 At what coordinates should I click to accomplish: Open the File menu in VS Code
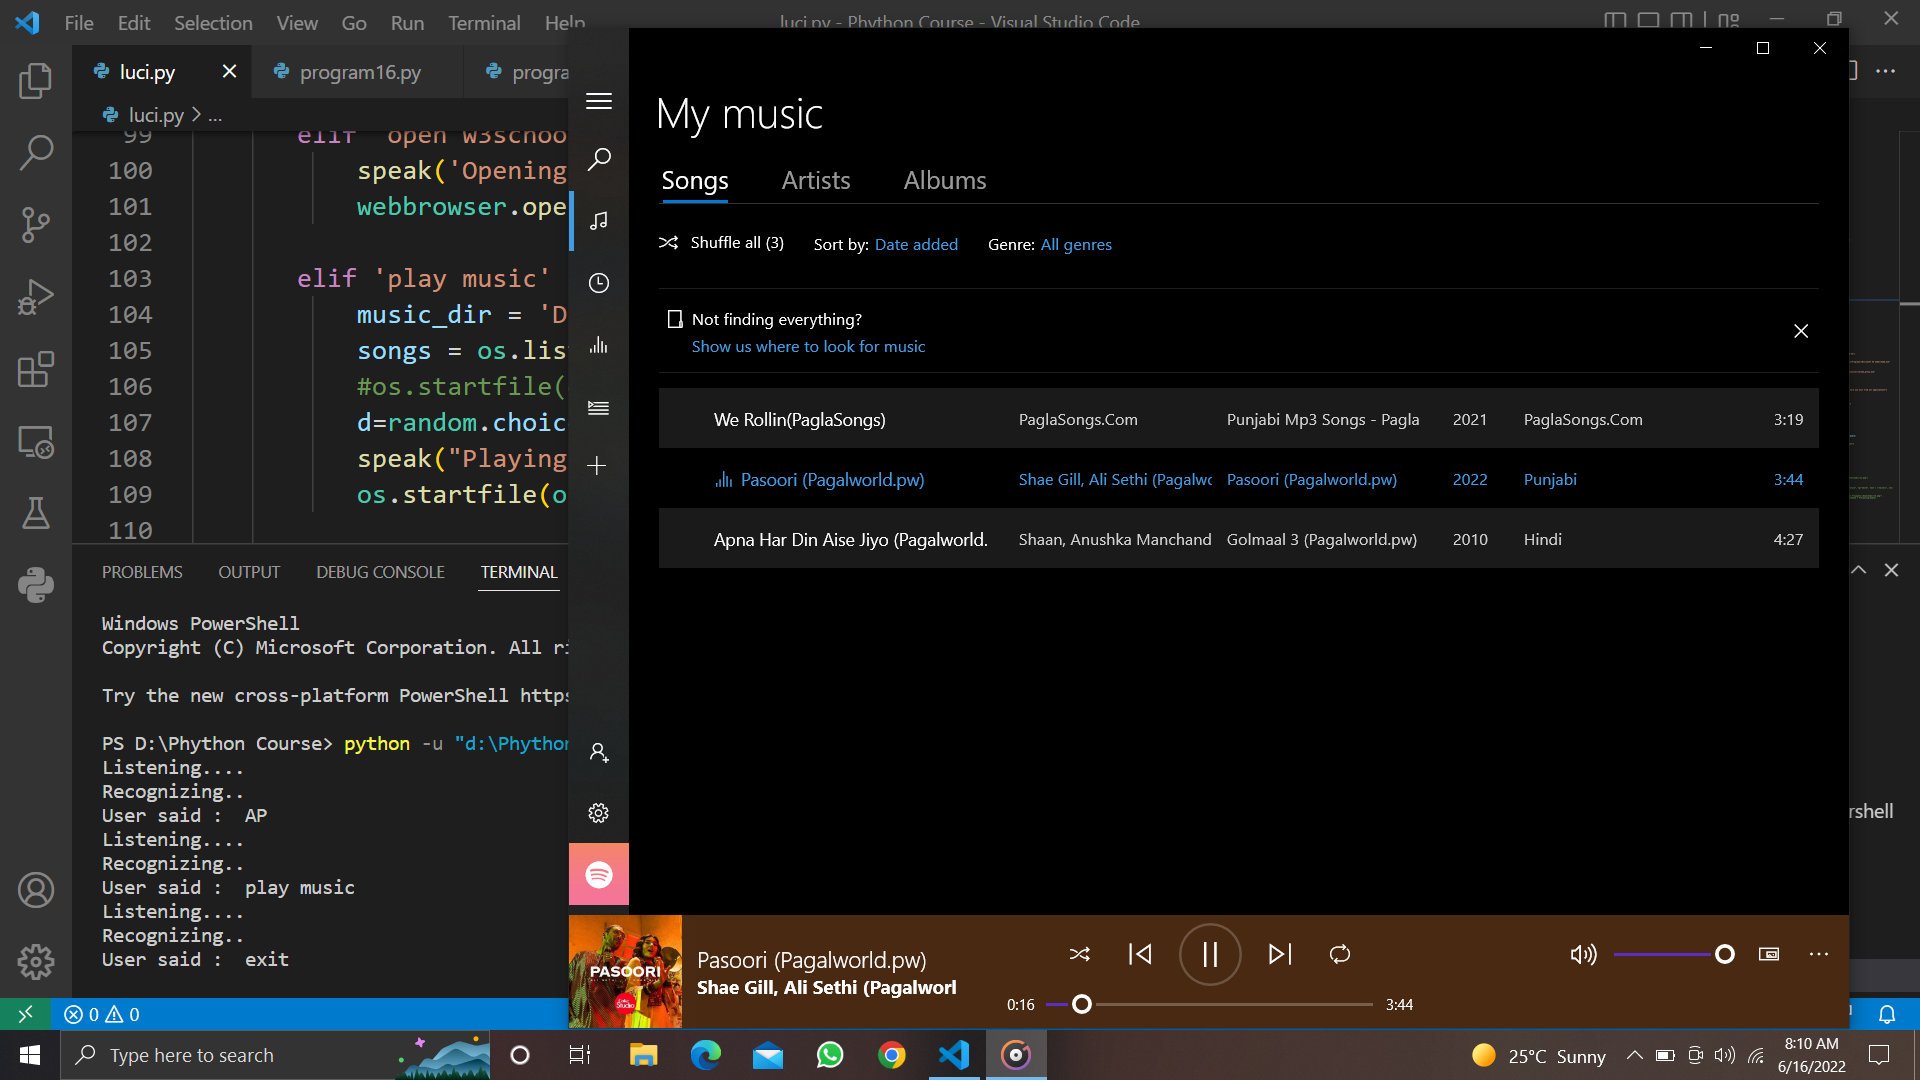79,22
